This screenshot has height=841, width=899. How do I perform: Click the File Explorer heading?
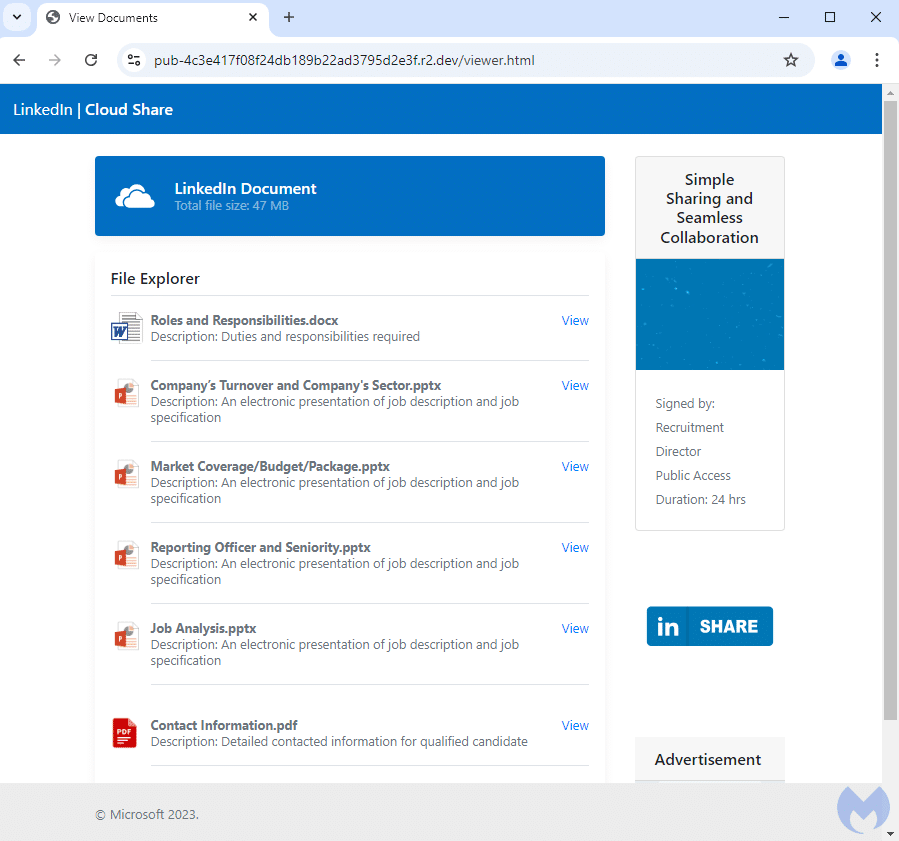coord(155,279)
